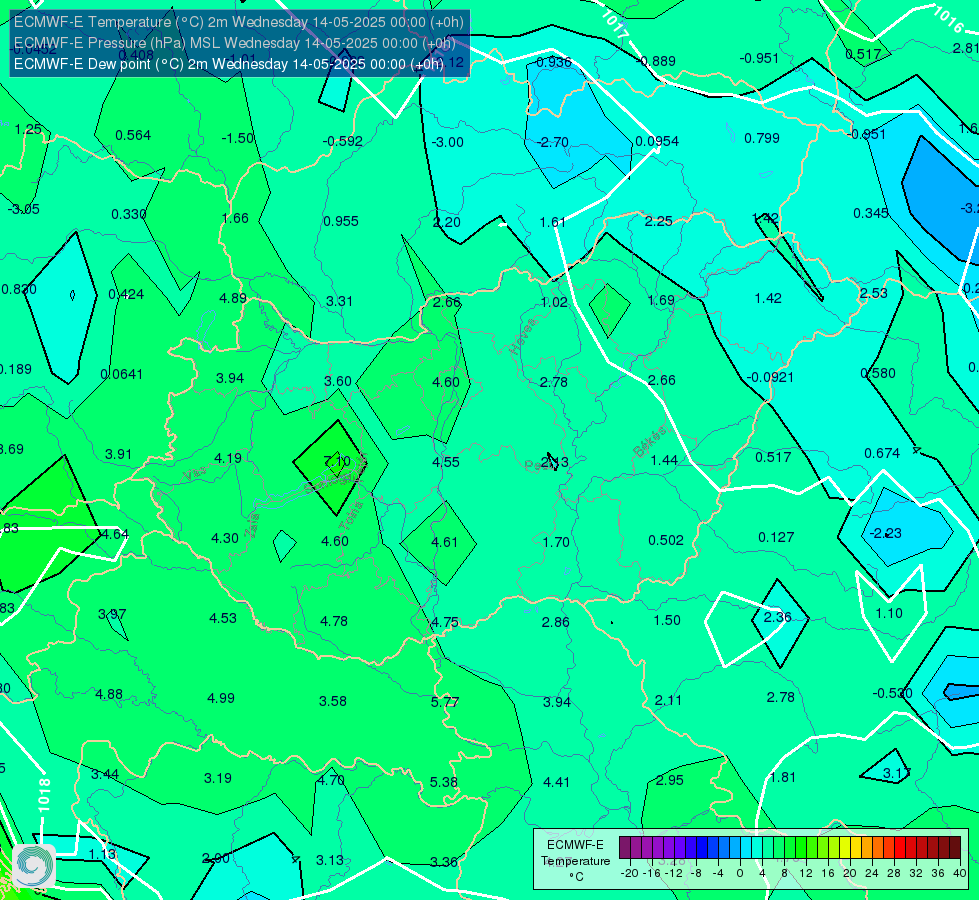Select the ECMWF-E Pressure MSL layer title
The image size is (979, 900).
[235, 43]
